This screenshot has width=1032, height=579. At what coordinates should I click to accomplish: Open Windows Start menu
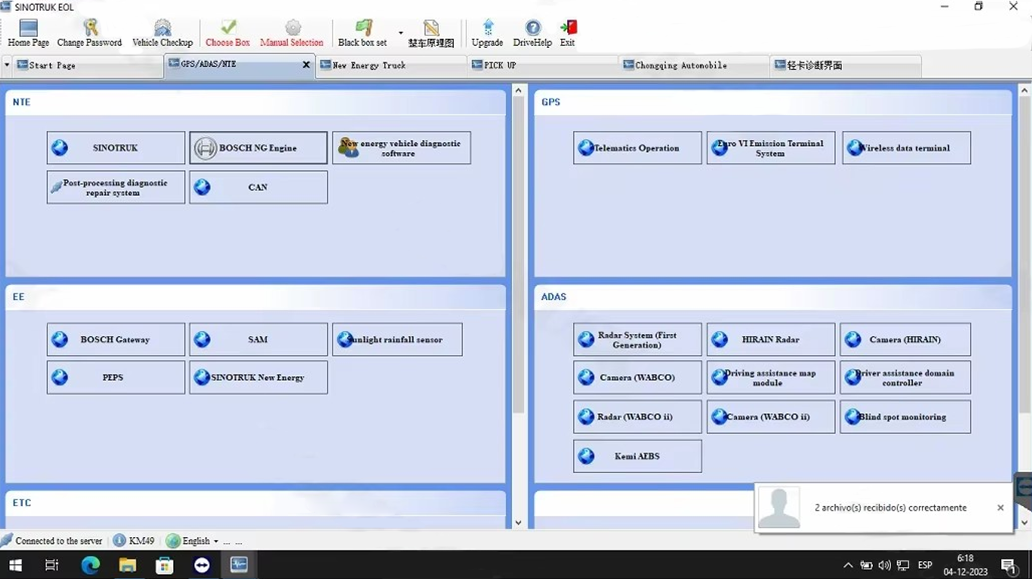point(15,565)
